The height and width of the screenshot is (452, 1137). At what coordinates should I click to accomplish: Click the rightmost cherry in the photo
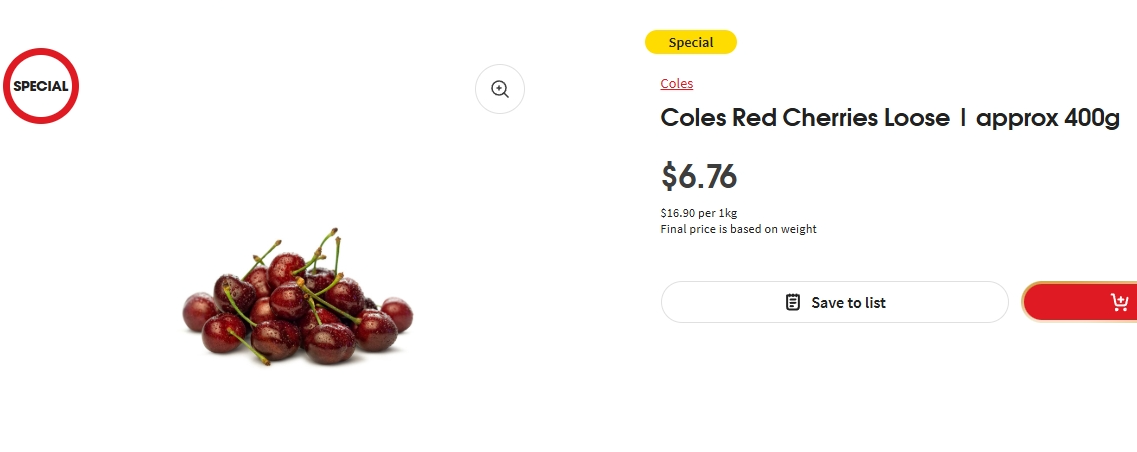397,314
